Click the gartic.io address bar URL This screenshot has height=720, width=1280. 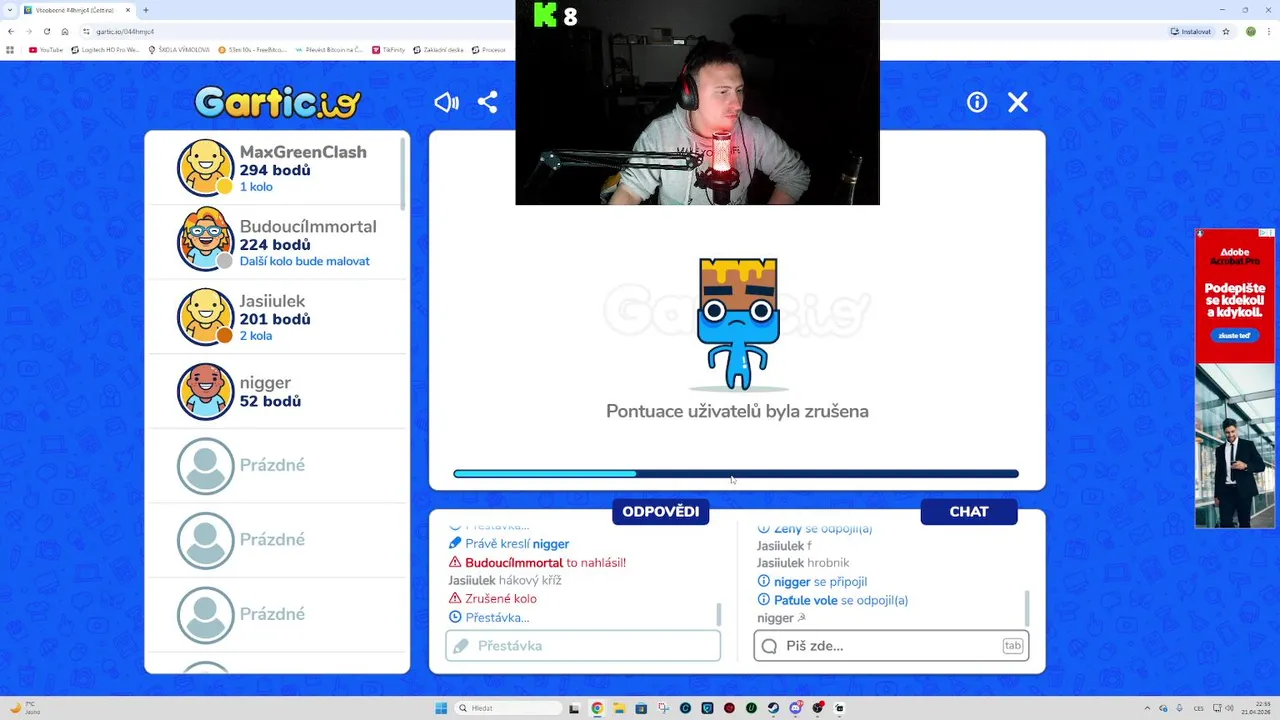pos(126,32)
